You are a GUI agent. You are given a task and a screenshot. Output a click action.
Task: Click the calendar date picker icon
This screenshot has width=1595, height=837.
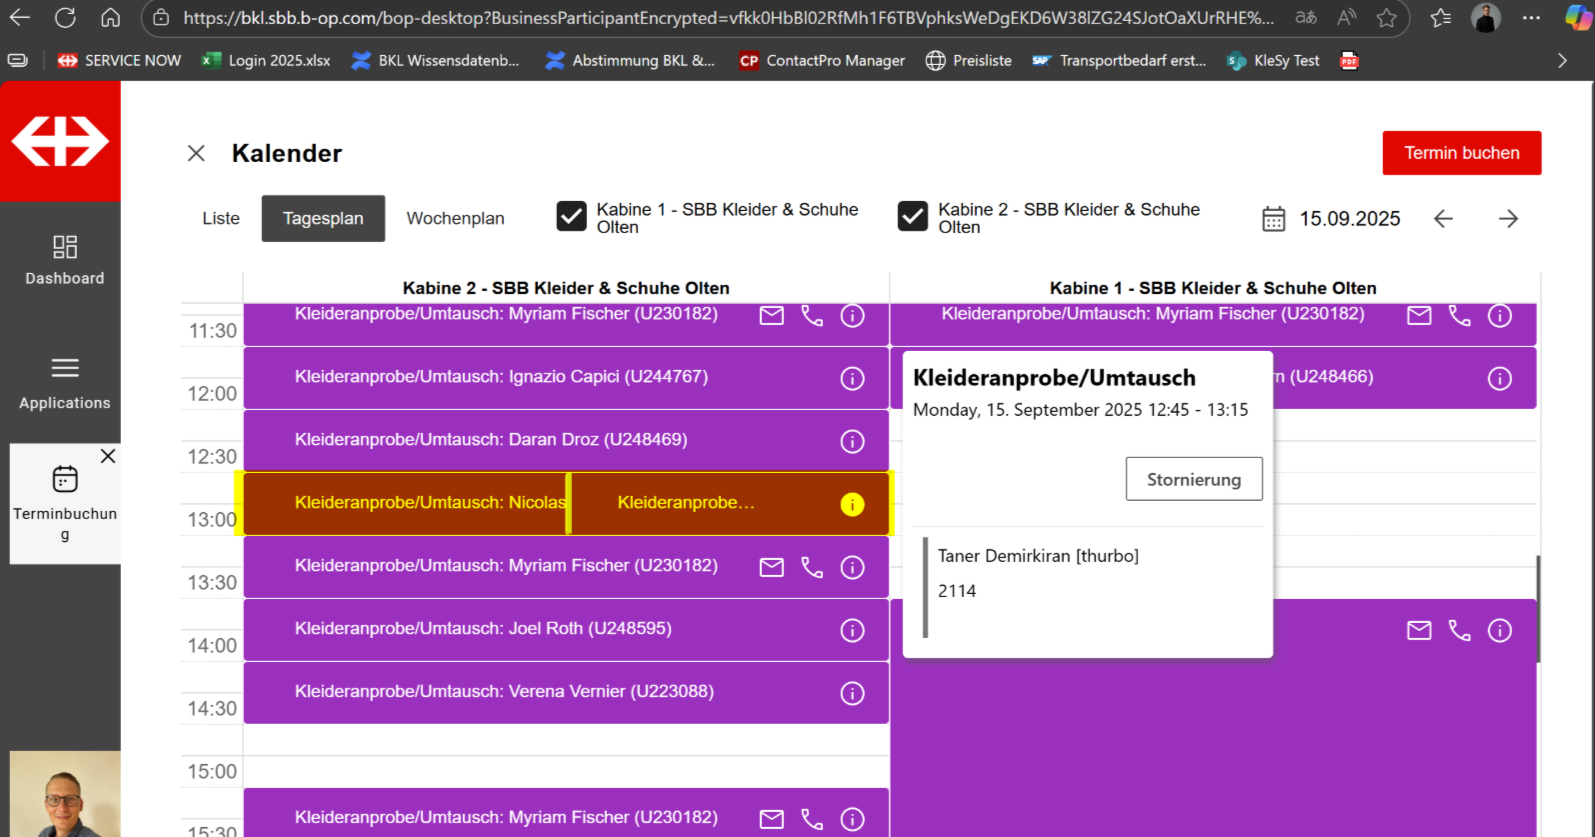click(1273, 219)
